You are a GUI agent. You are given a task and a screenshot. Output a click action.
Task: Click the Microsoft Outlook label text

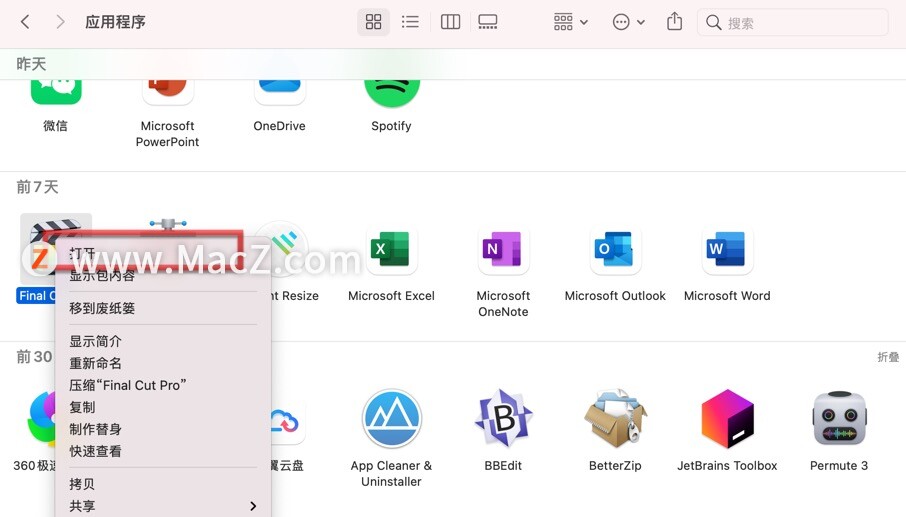pyautogui.click(x=615, y=296)
